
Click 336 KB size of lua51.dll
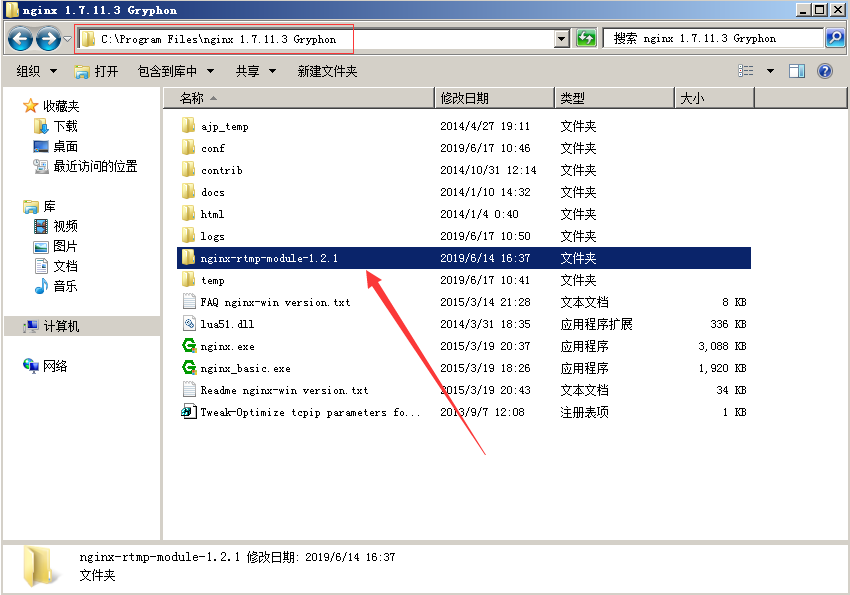(x=728, y=324)
